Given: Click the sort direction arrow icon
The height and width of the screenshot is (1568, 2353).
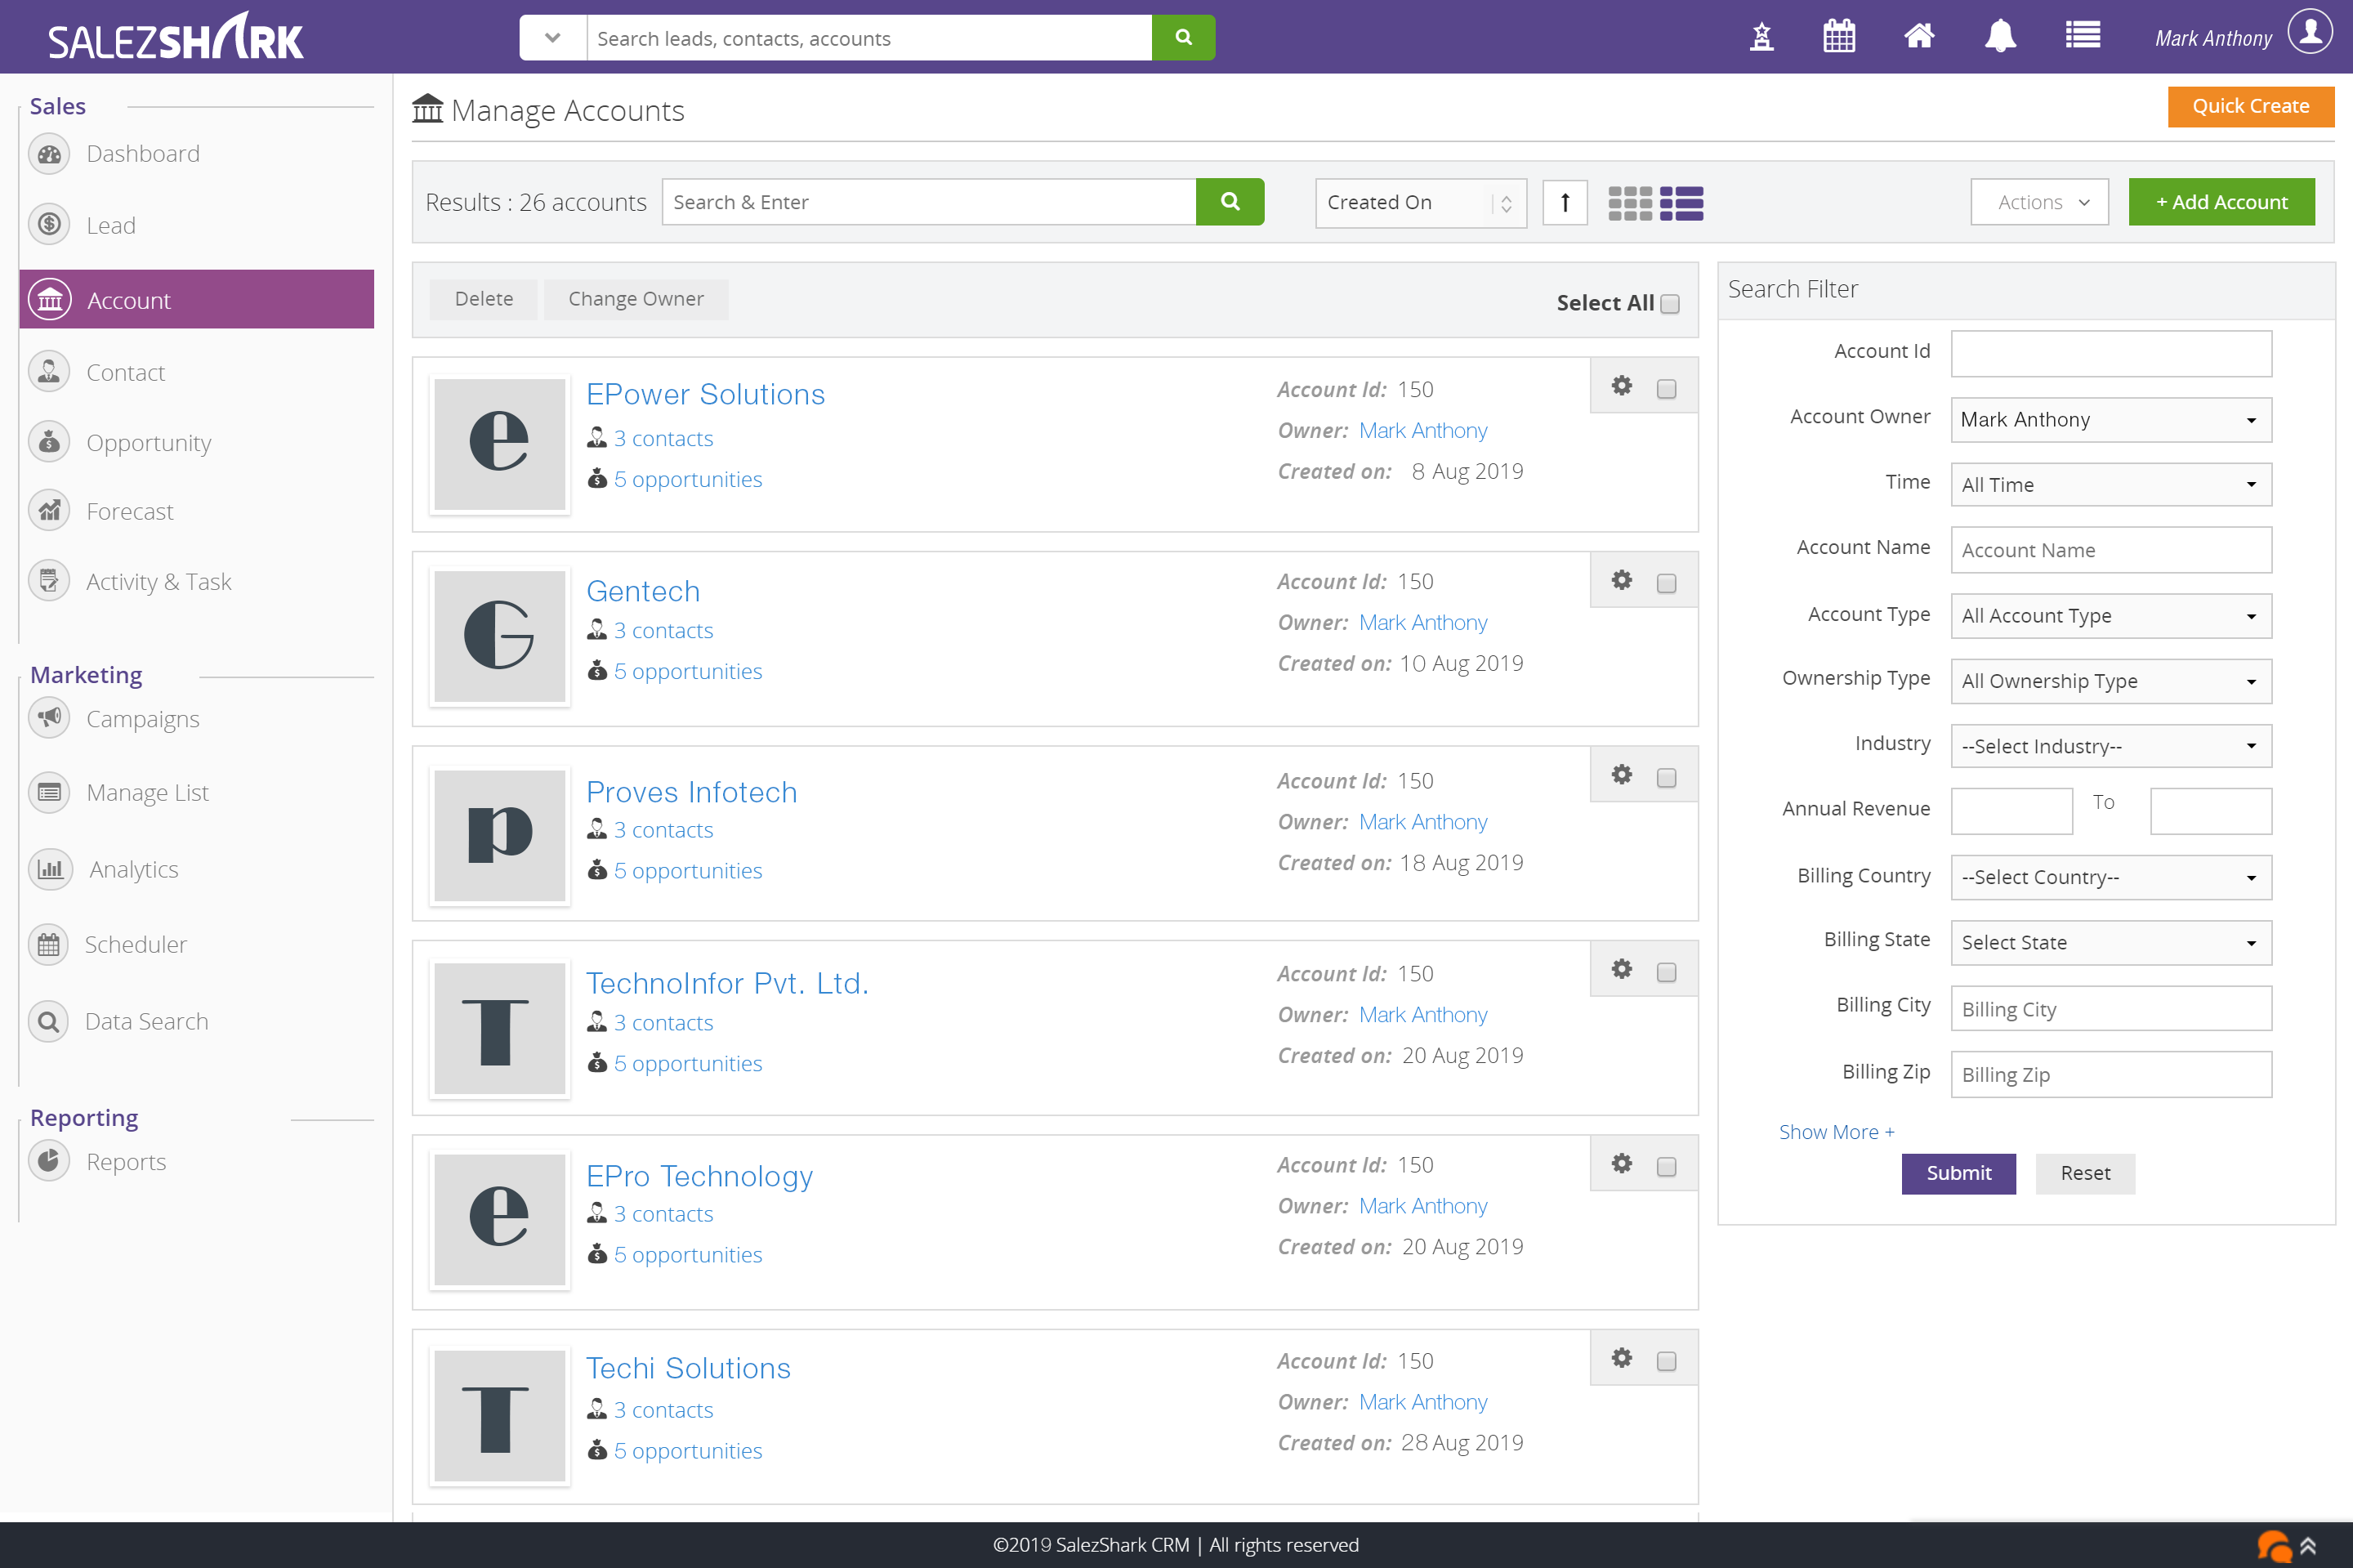Looking at the screenshot, I should [x=1564, y=202].
